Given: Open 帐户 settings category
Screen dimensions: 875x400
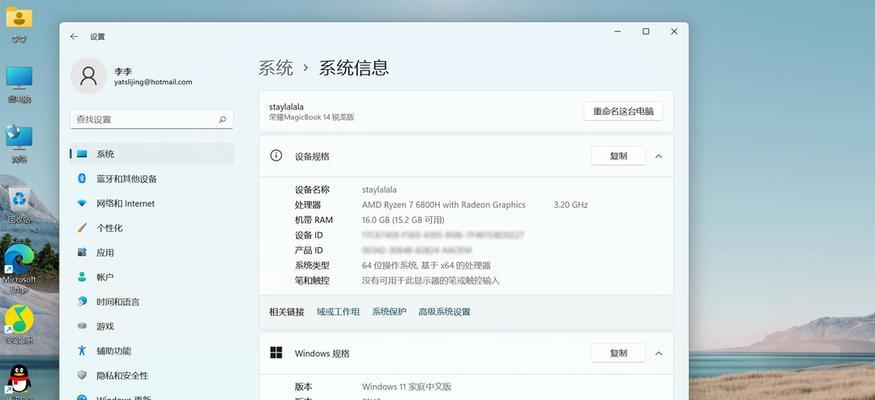Looking at the screenshot, I should tap(152, 277).
